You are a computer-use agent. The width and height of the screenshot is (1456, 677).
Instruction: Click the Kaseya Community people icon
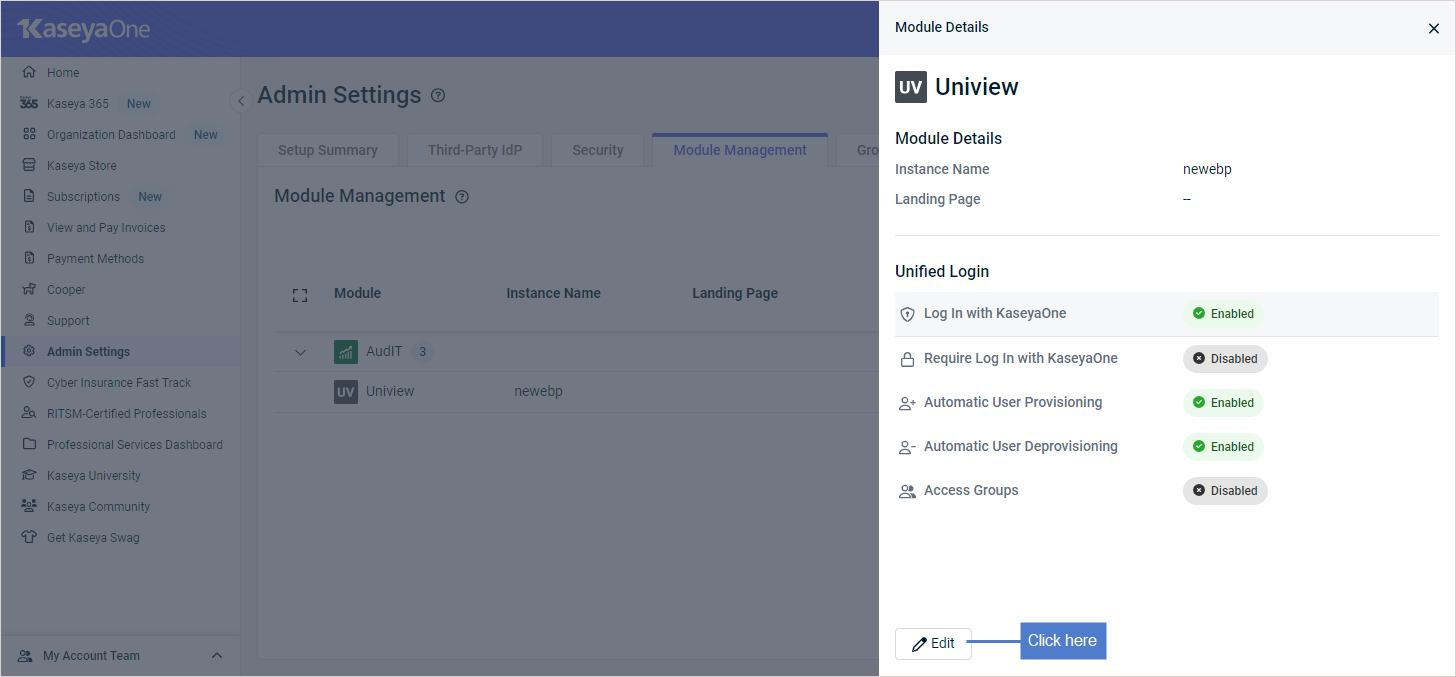pos(29,506)
